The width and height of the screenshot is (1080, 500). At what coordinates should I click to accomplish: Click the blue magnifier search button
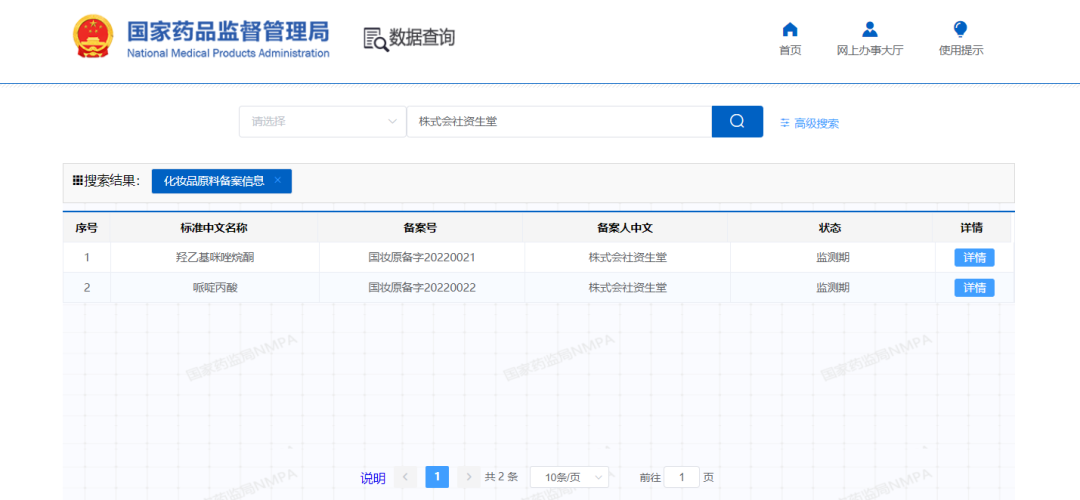point(737,122)
